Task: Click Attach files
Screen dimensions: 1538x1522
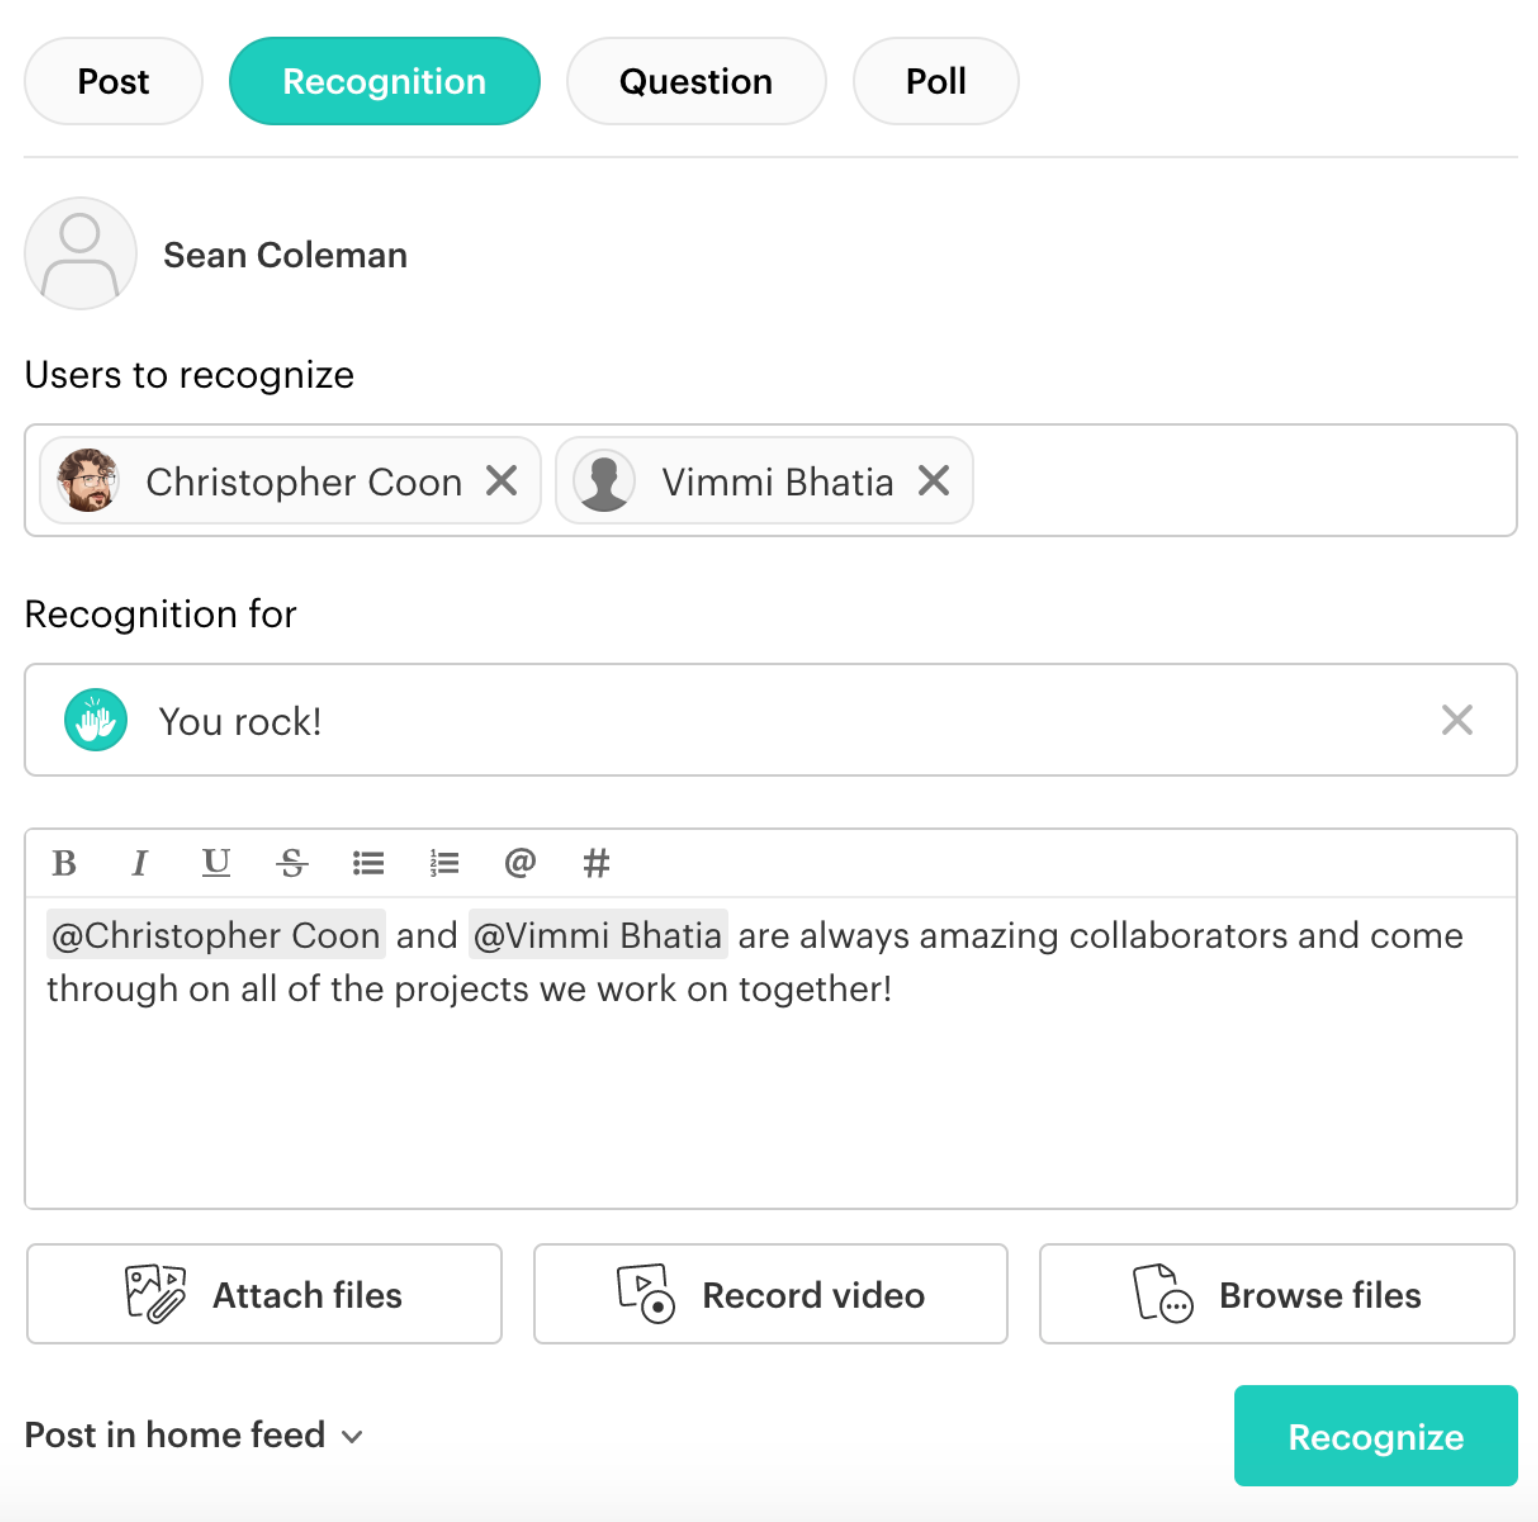Action: 263,1294
